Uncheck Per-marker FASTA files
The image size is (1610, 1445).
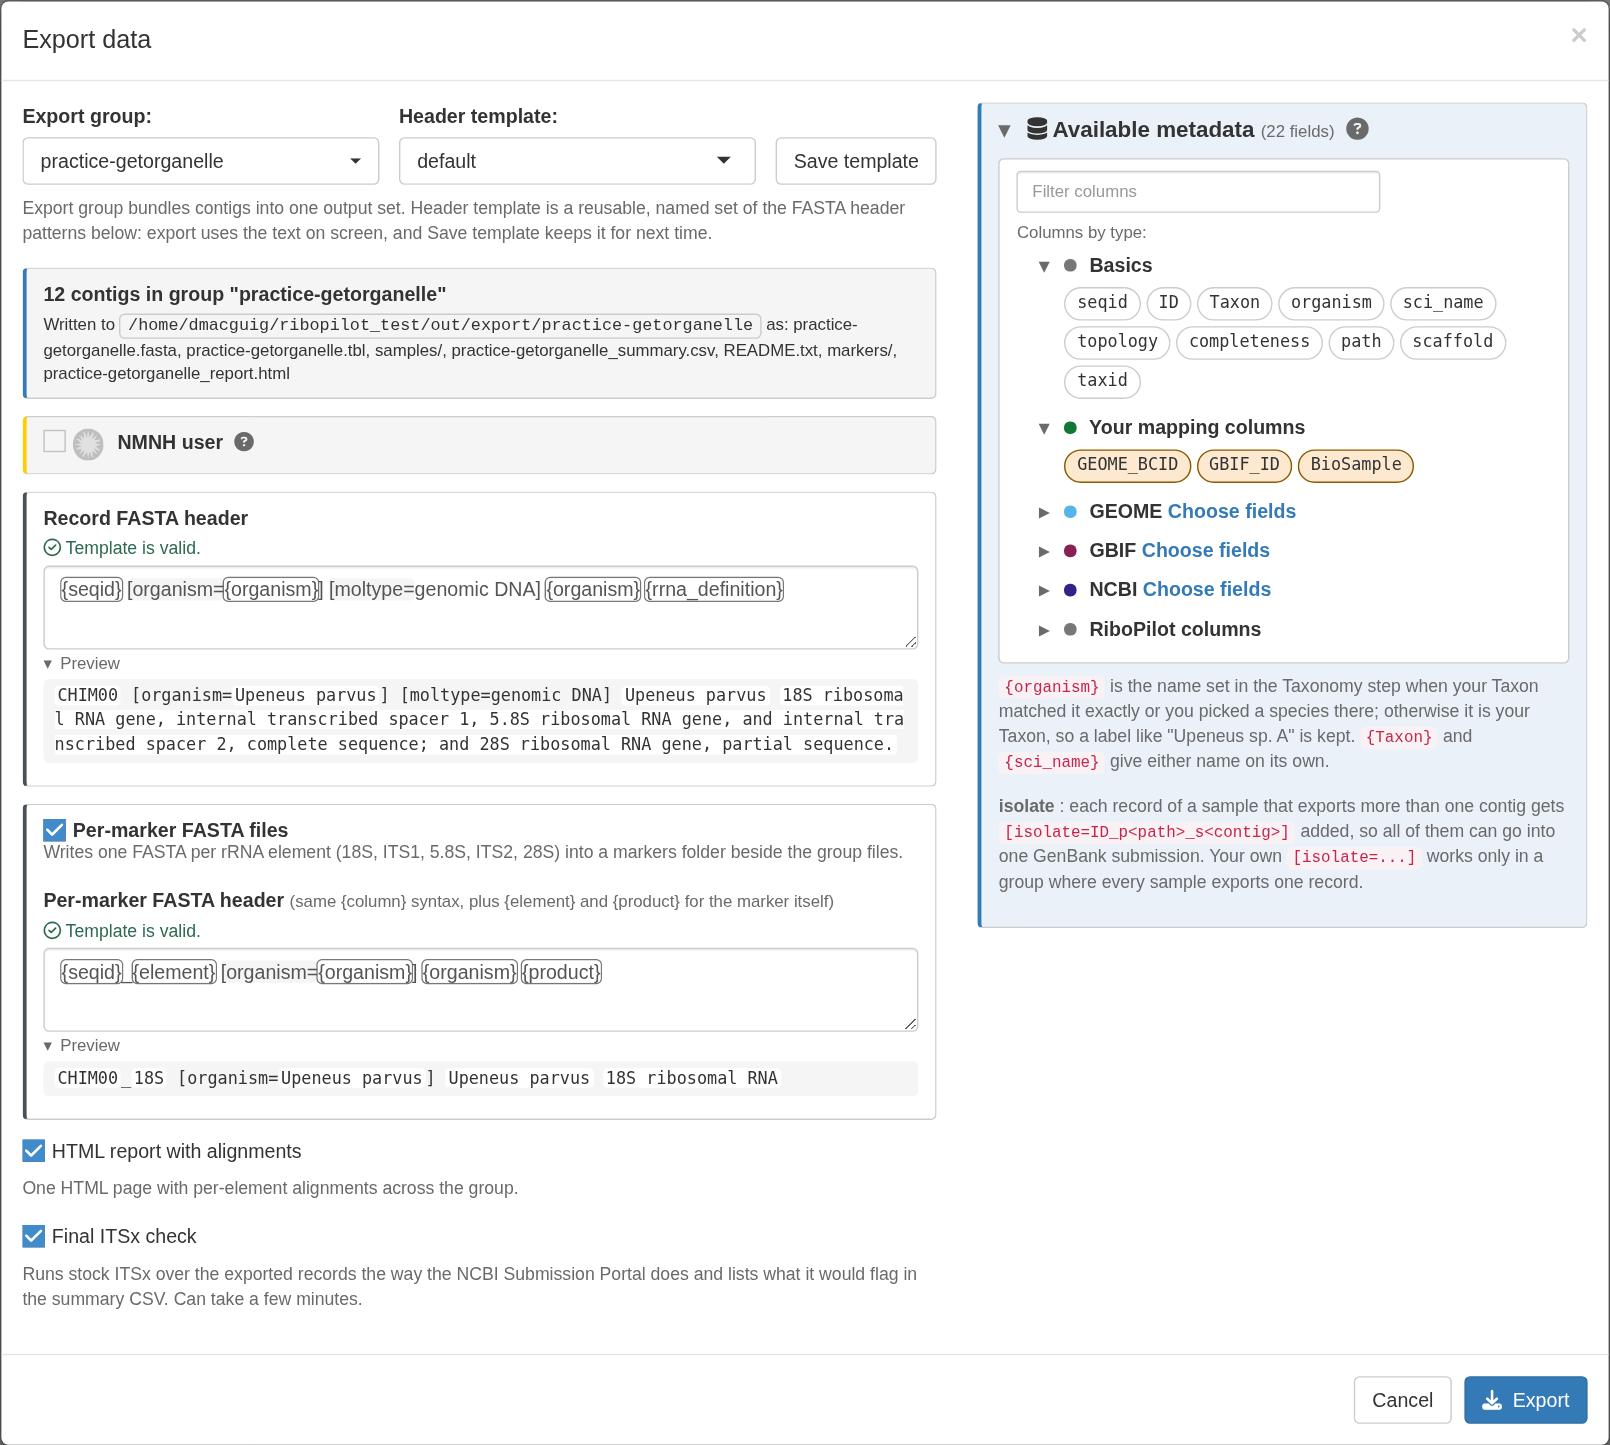(x=55, y=830)
